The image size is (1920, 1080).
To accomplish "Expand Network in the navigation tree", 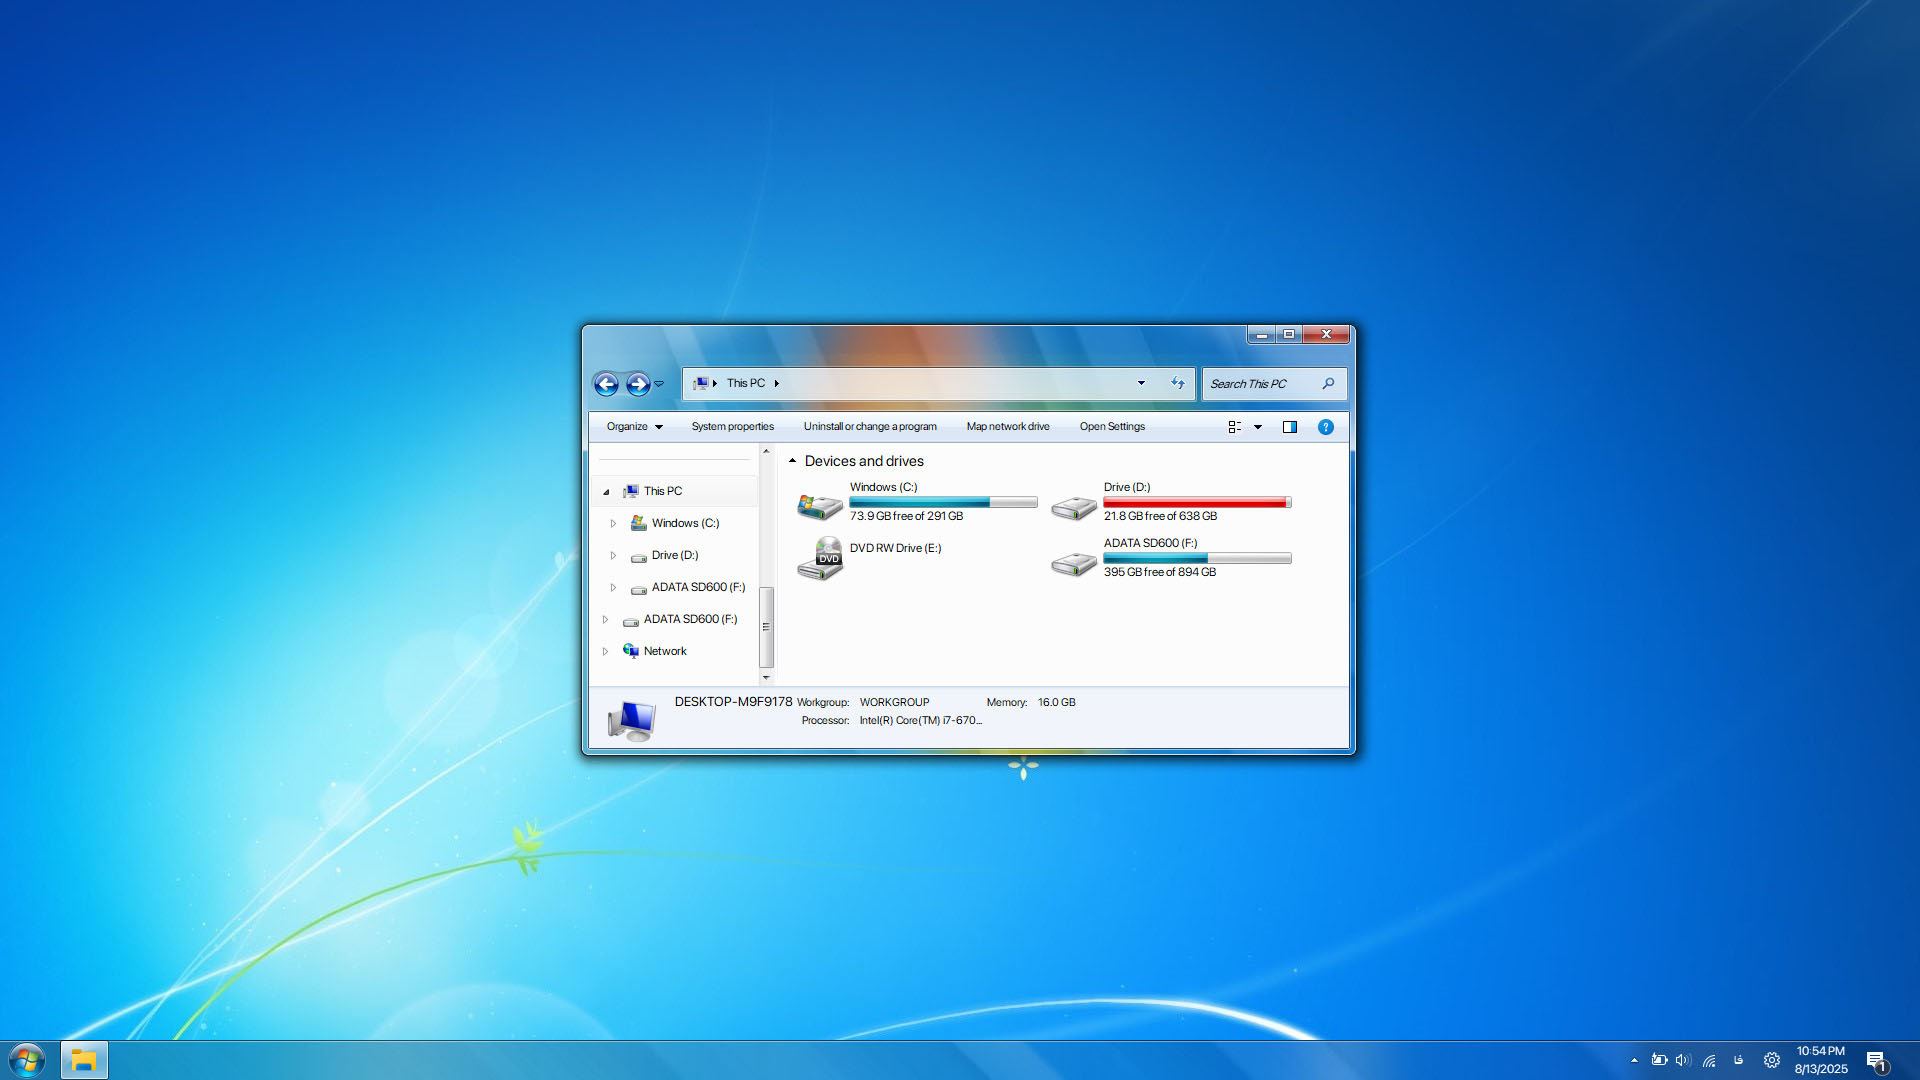I will click(605, 651).
